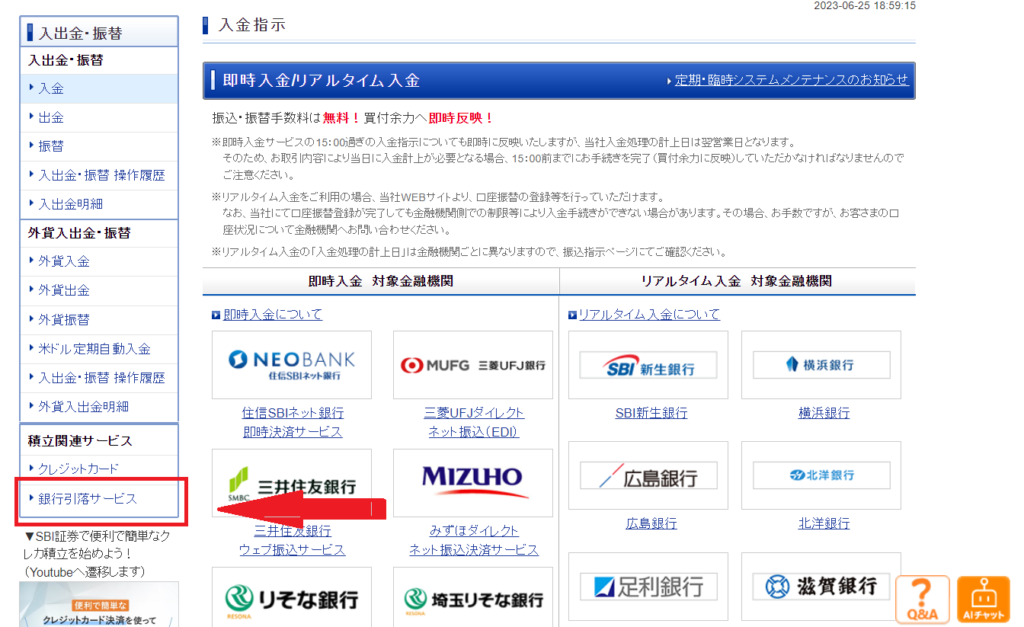Viewport: 1024px width, 627px height.
Task: Launch the AIチャット assistant icon
Action: pos(983,599)
